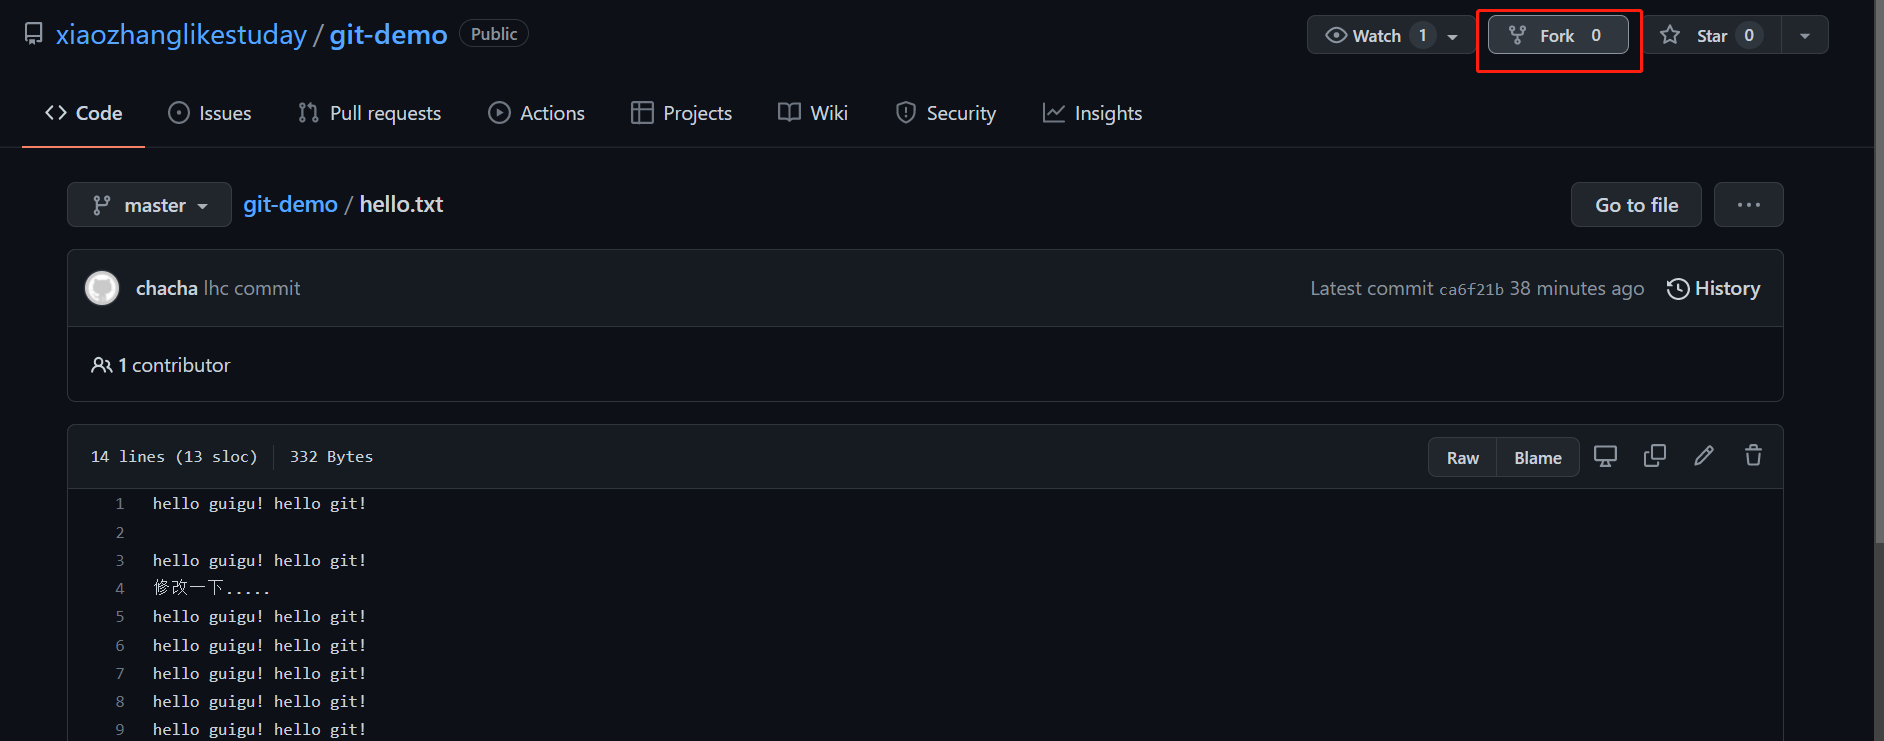Open the master branch selector
Screen dimensions: 1884x741
[149, 205]
